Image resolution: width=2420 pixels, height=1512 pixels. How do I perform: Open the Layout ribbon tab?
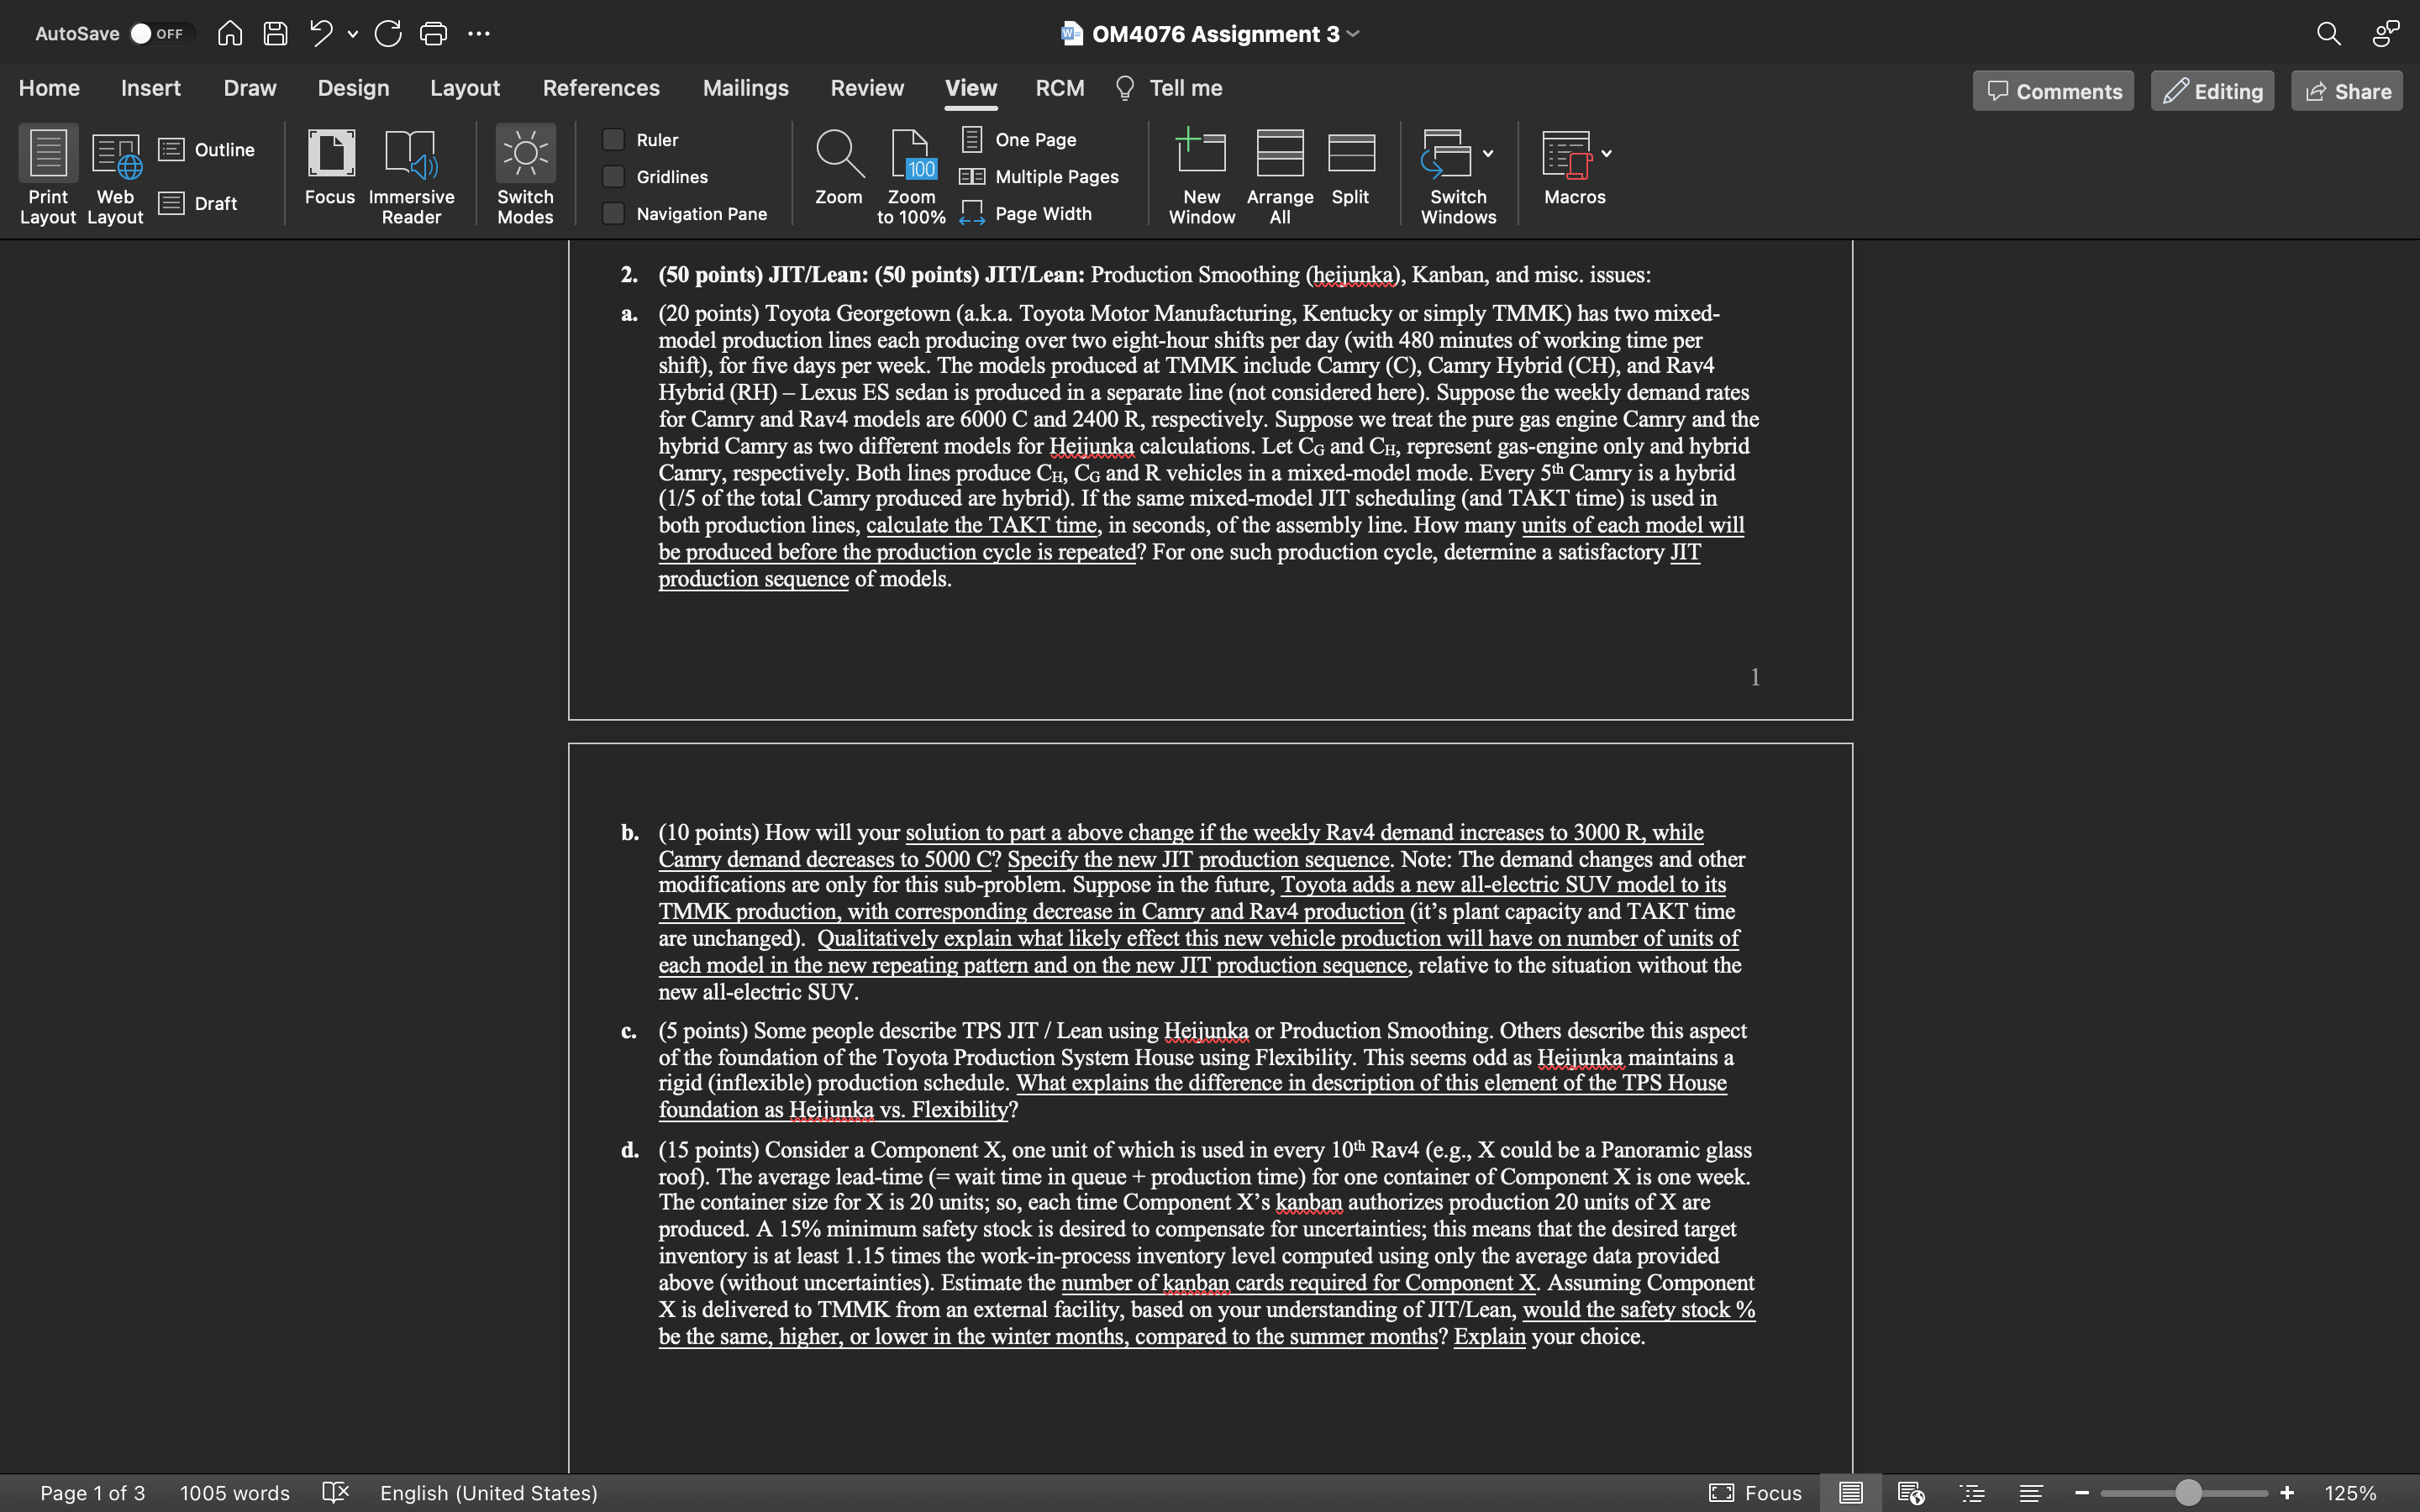click(x=464, y=88)
